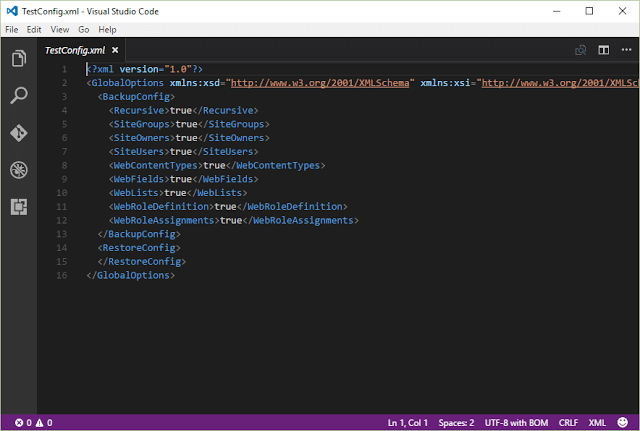Open the Explorer view in activity bar
Viewport: 640px width, 431px height.
19,58
